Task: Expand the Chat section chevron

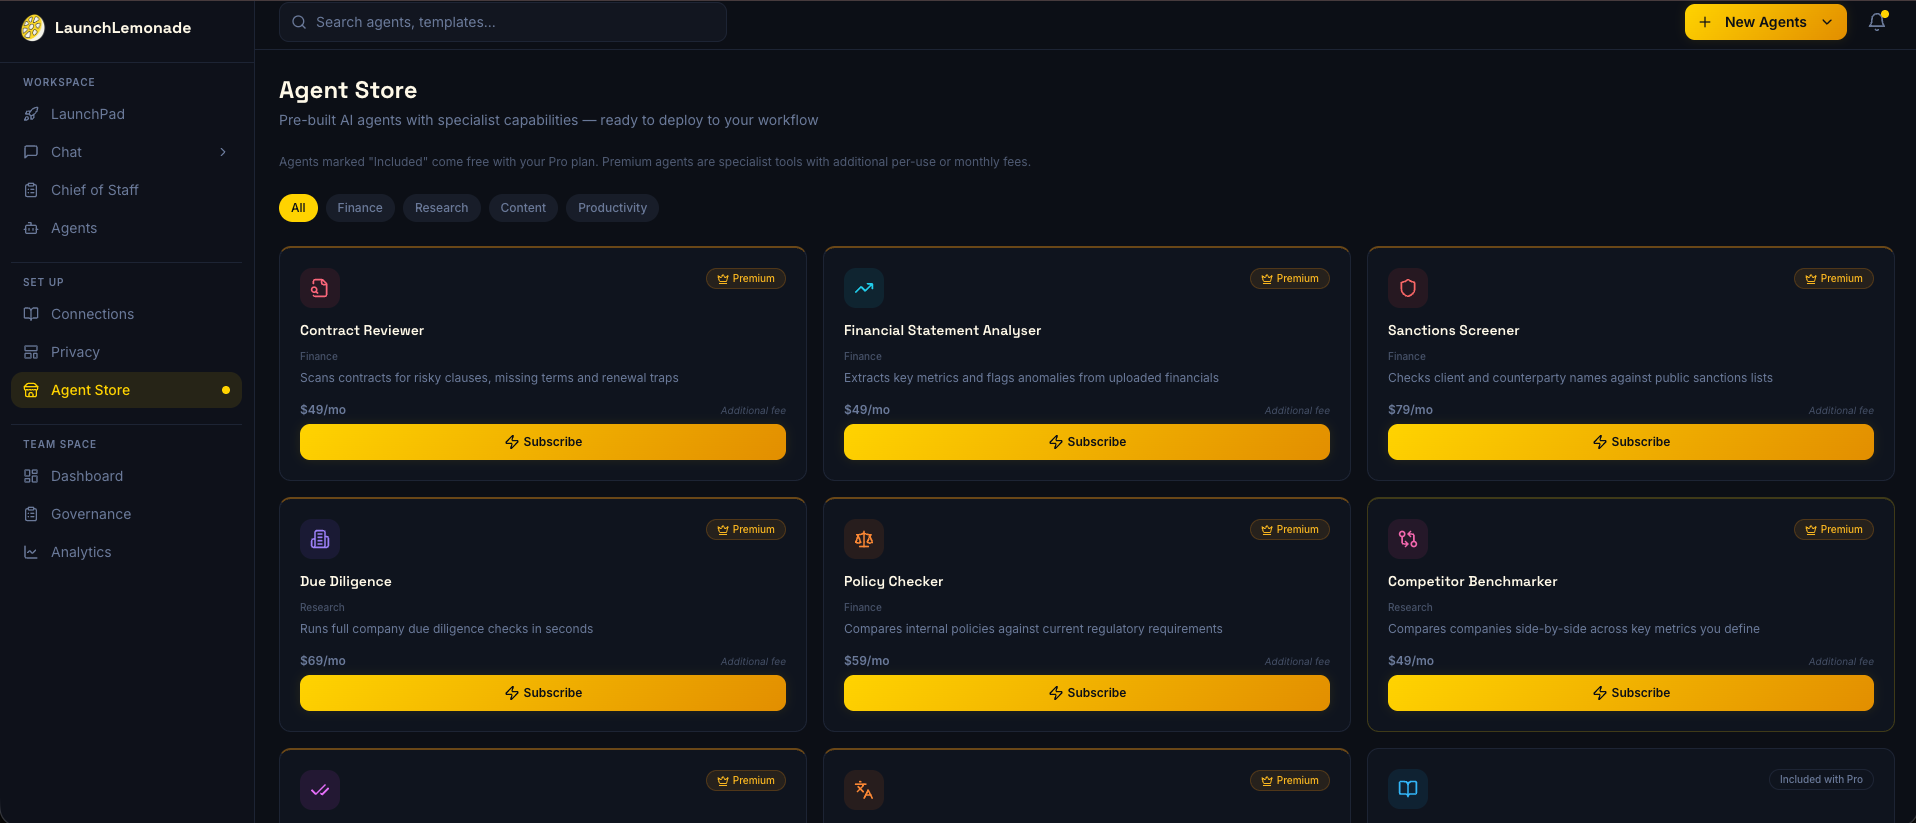Action: coord(223,151)
